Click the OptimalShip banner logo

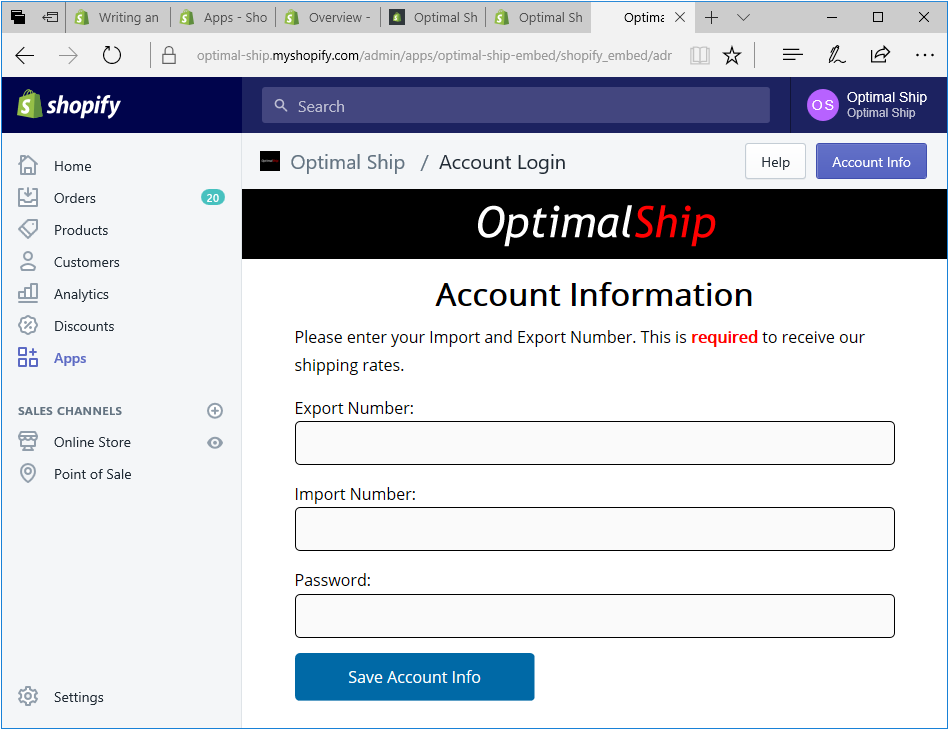click(x=596, y=223)
